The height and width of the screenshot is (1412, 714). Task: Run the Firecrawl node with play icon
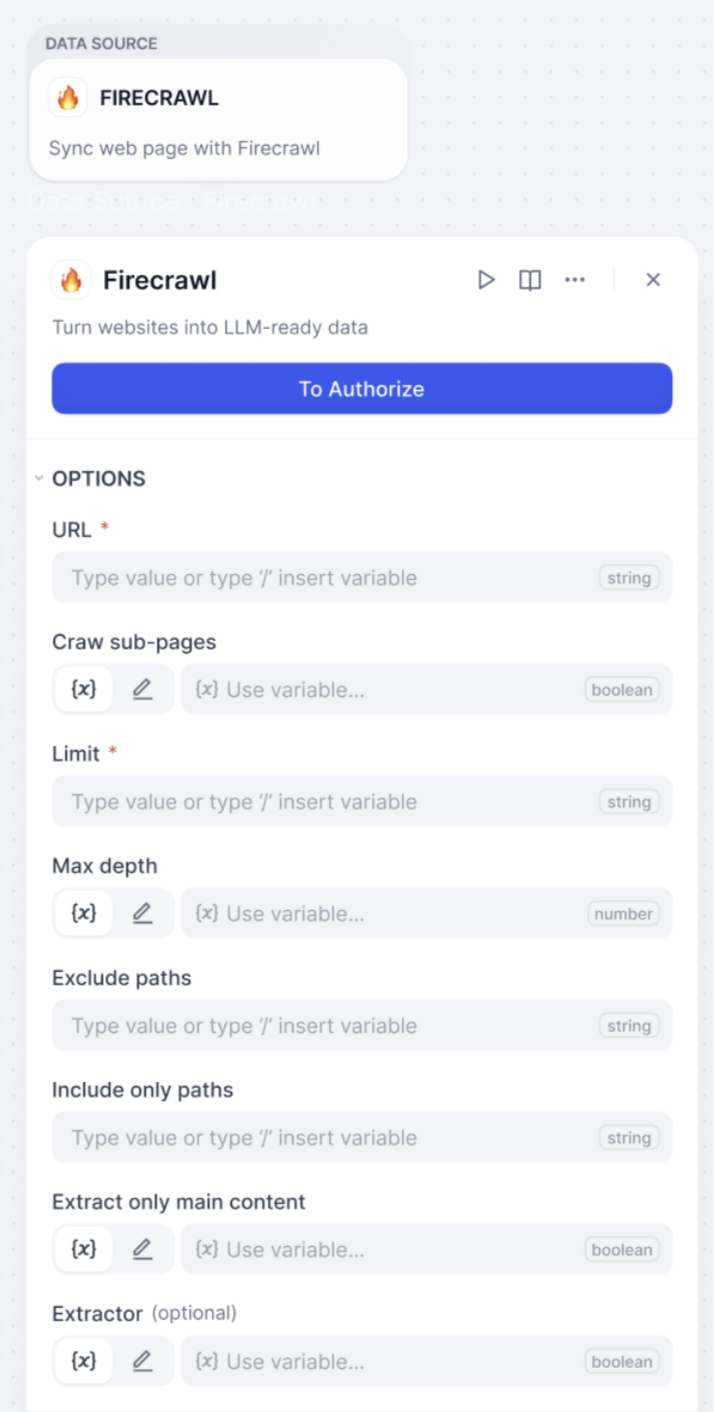coord(486,280)
